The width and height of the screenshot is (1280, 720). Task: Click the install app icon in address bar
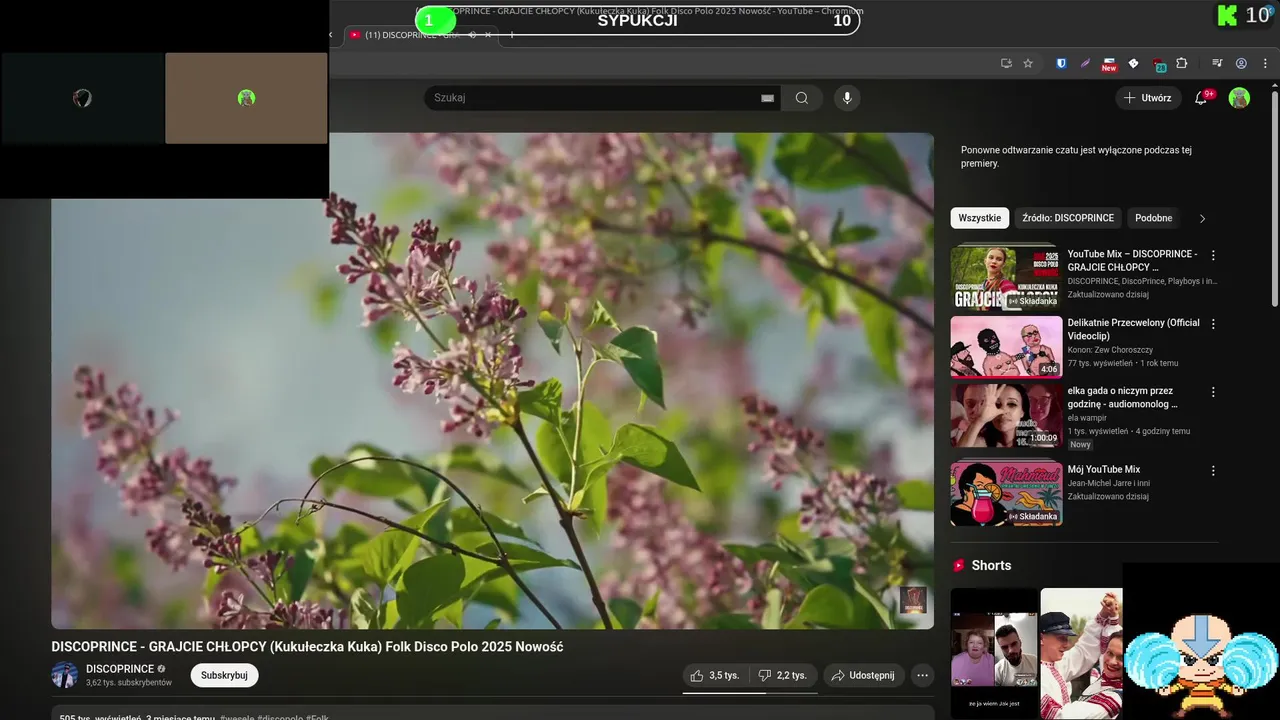pos(1006,63)
